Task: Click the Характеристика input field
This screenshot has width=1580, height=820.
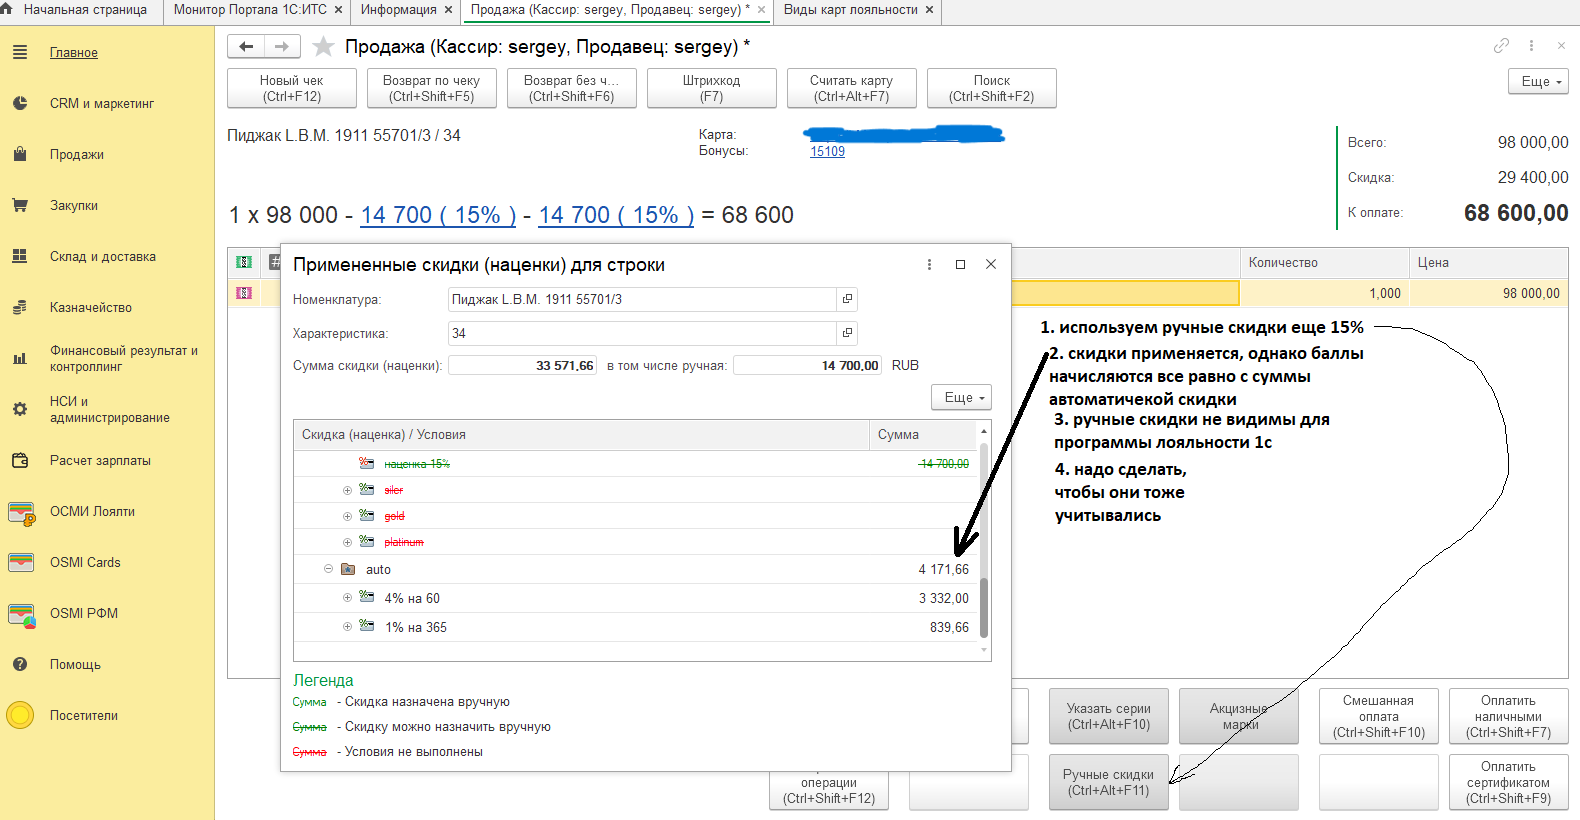Action: click(642, 333)
